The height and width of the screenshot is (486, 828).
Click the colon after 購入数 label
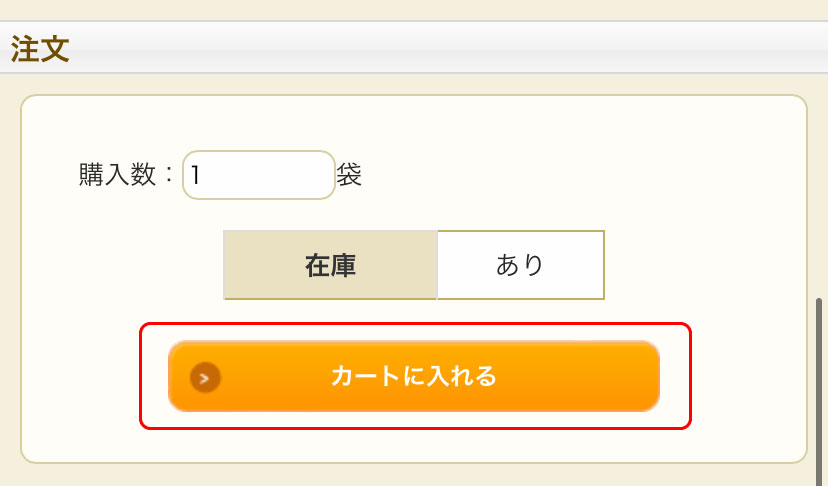(169, 174)
